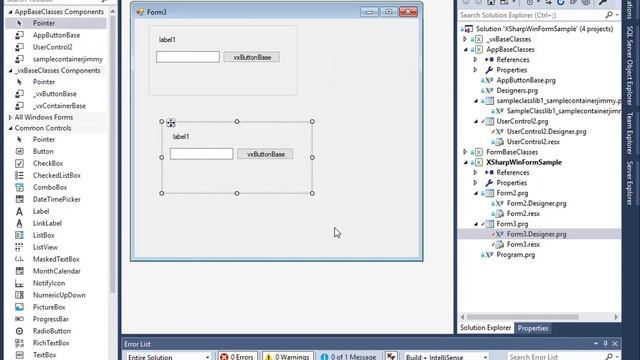Click vxButtonBase button in selected user control
The image size is (640, 360).
[265, 154]
